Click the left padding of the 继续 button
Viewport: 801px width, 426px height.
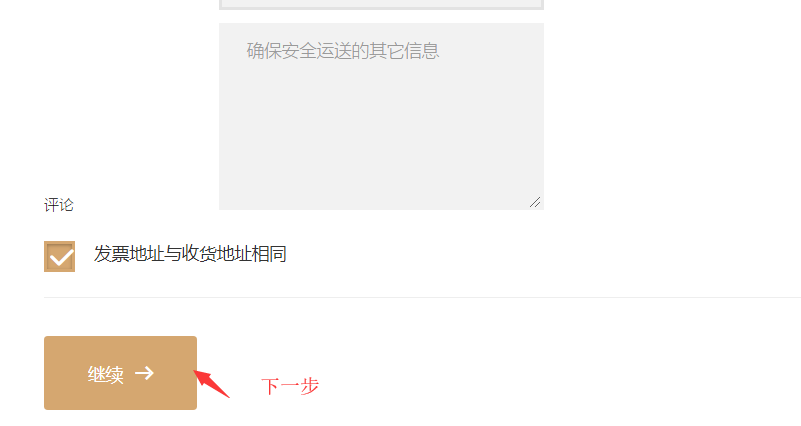(65, 373)
